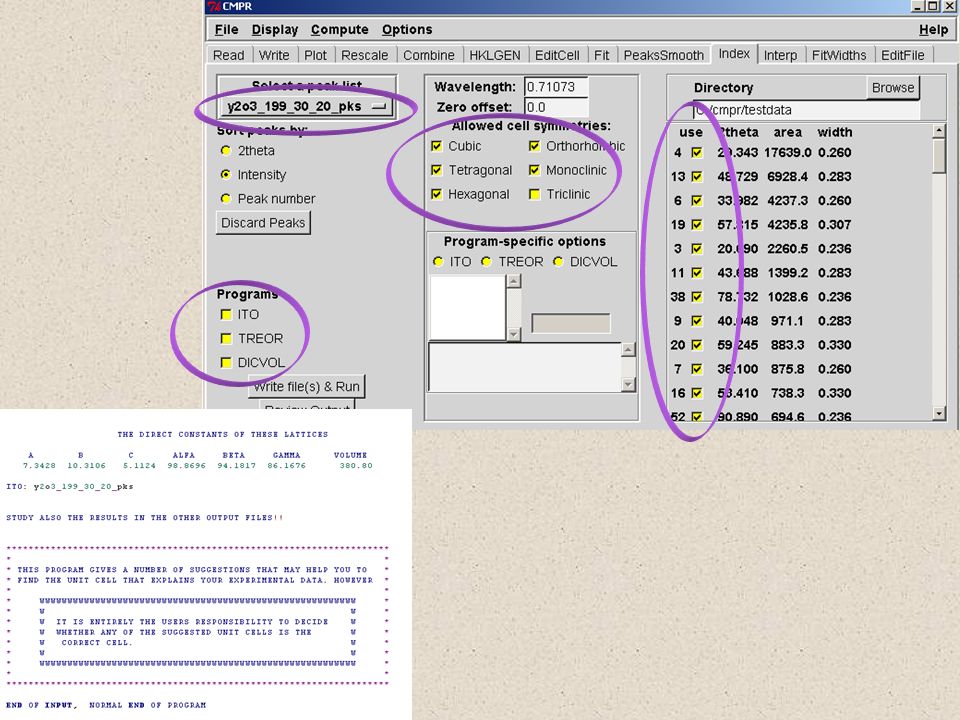Switch to the Interp tab

point(781,55)
